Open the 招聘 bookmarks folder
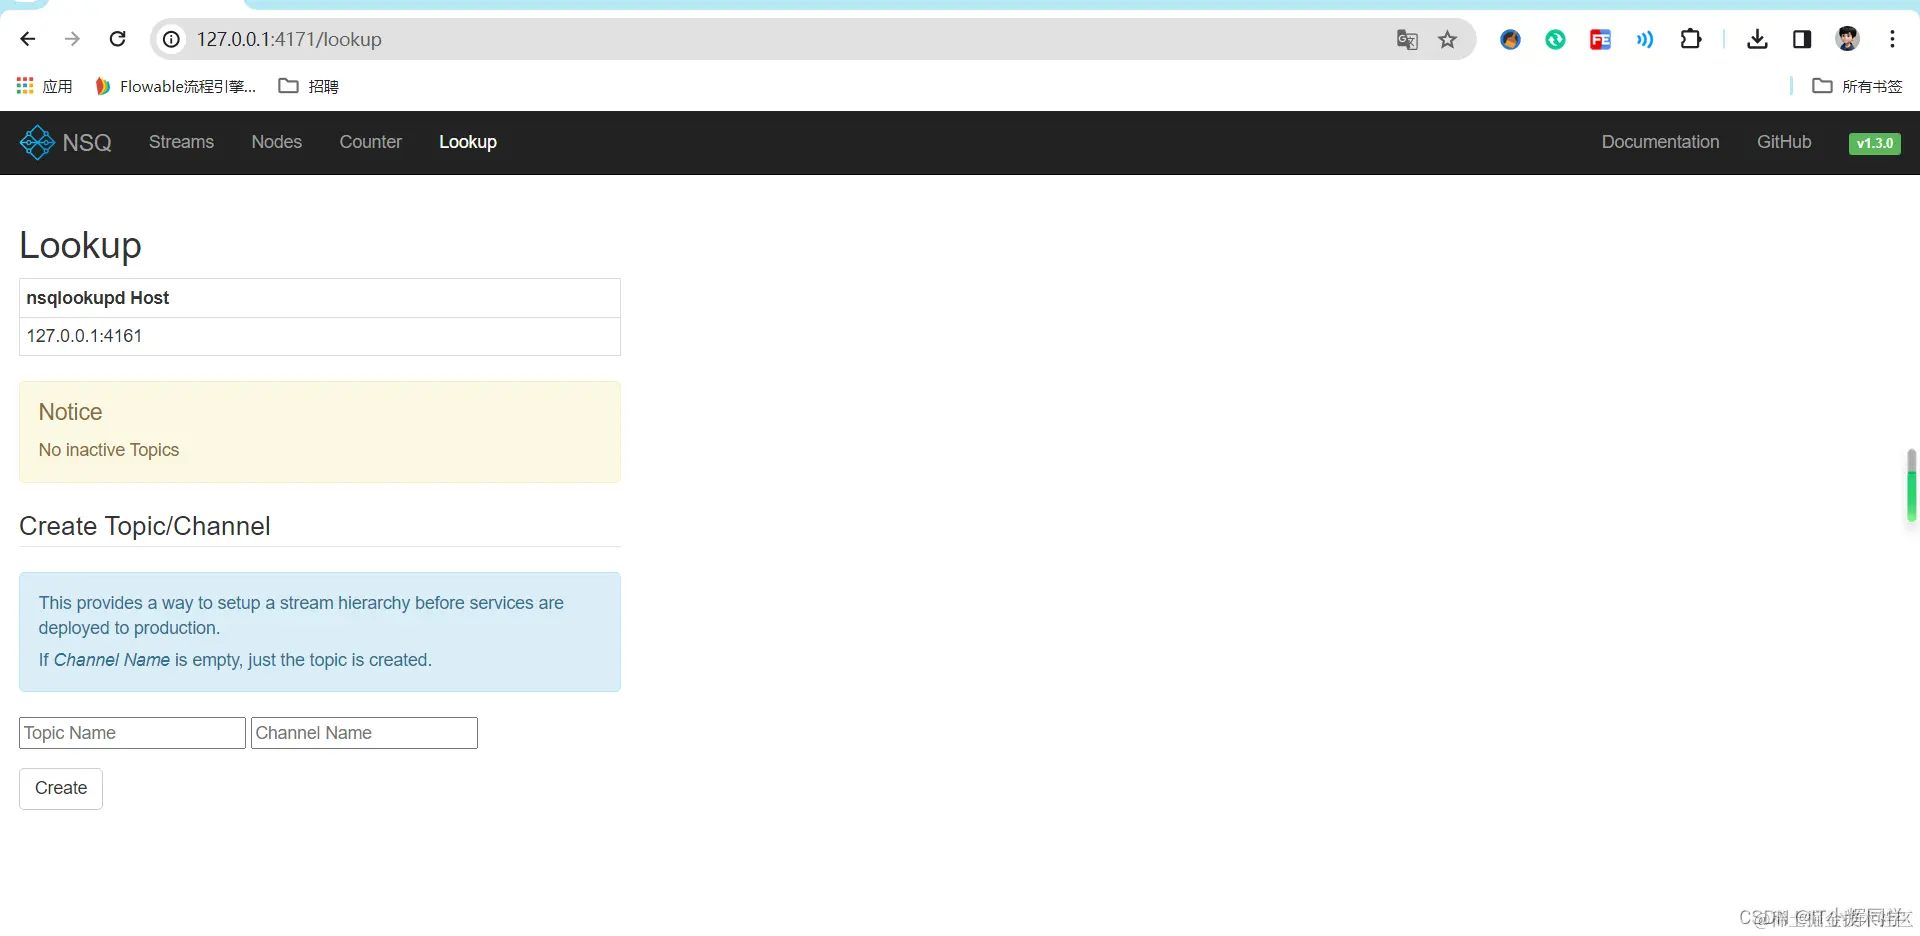 [x=308, y=86]
